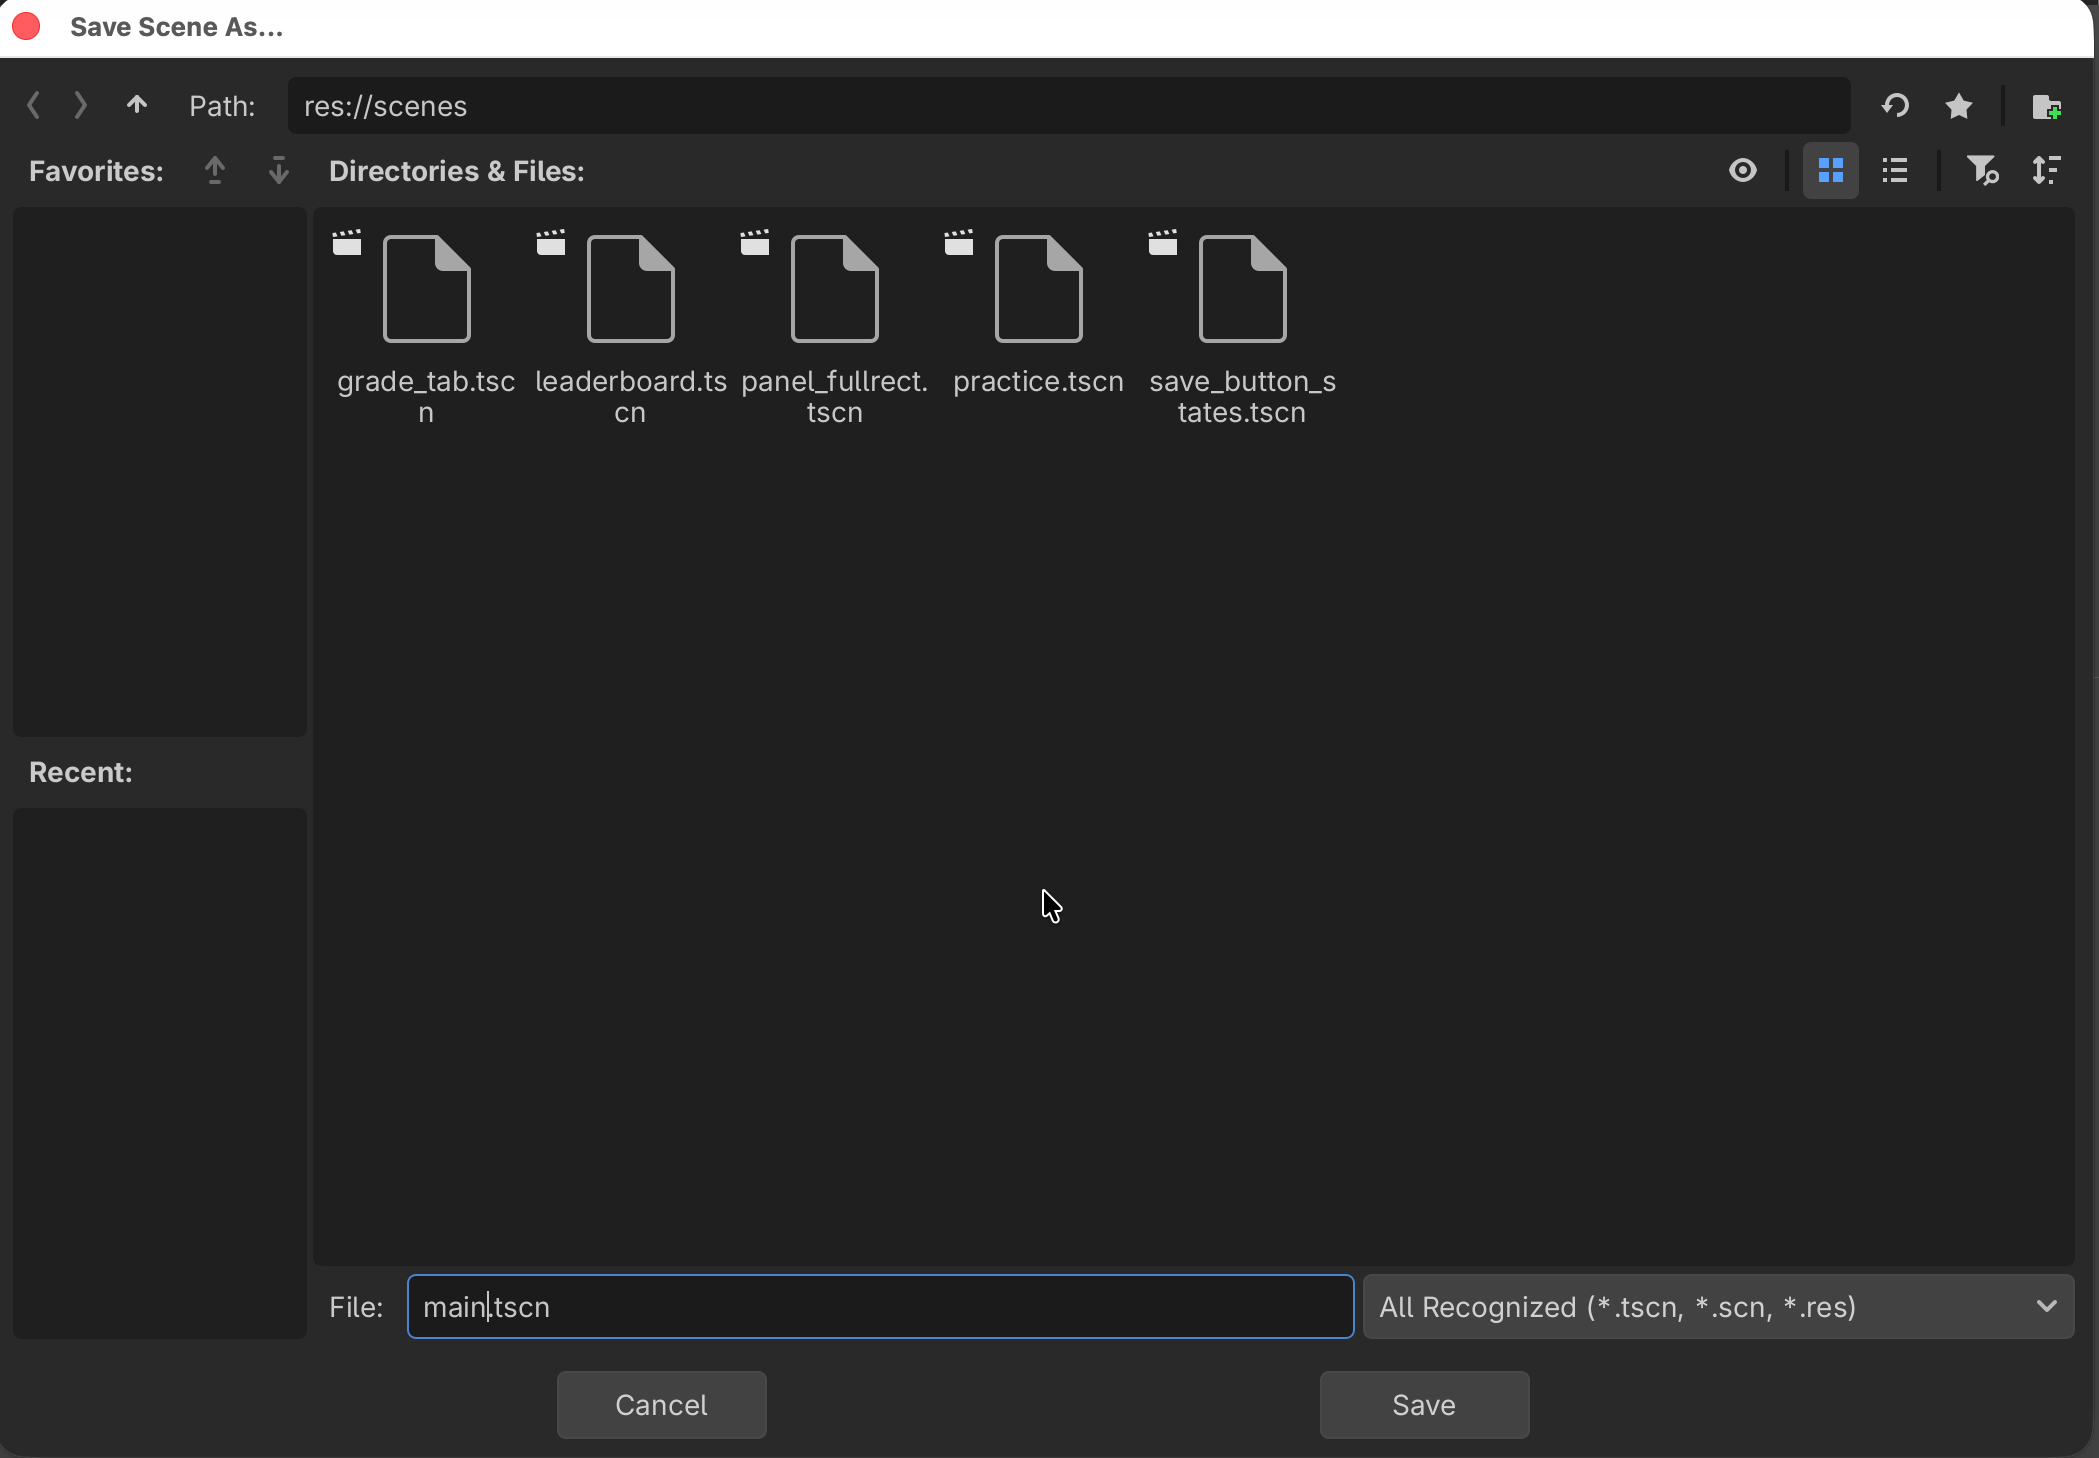This screenshot has height=1458, width=2099.
Task: Select panel_fullrect.tscn file
Action: [x=835, y=327]
